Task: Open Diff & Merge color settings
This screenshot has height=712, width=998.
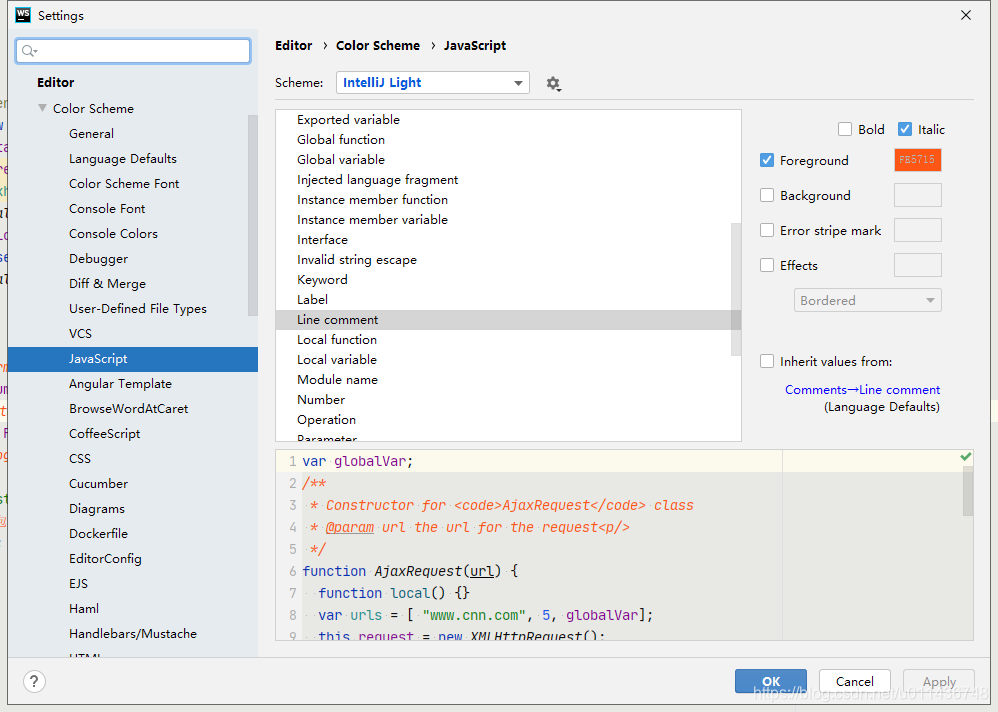Action: [x=108, y=284]
